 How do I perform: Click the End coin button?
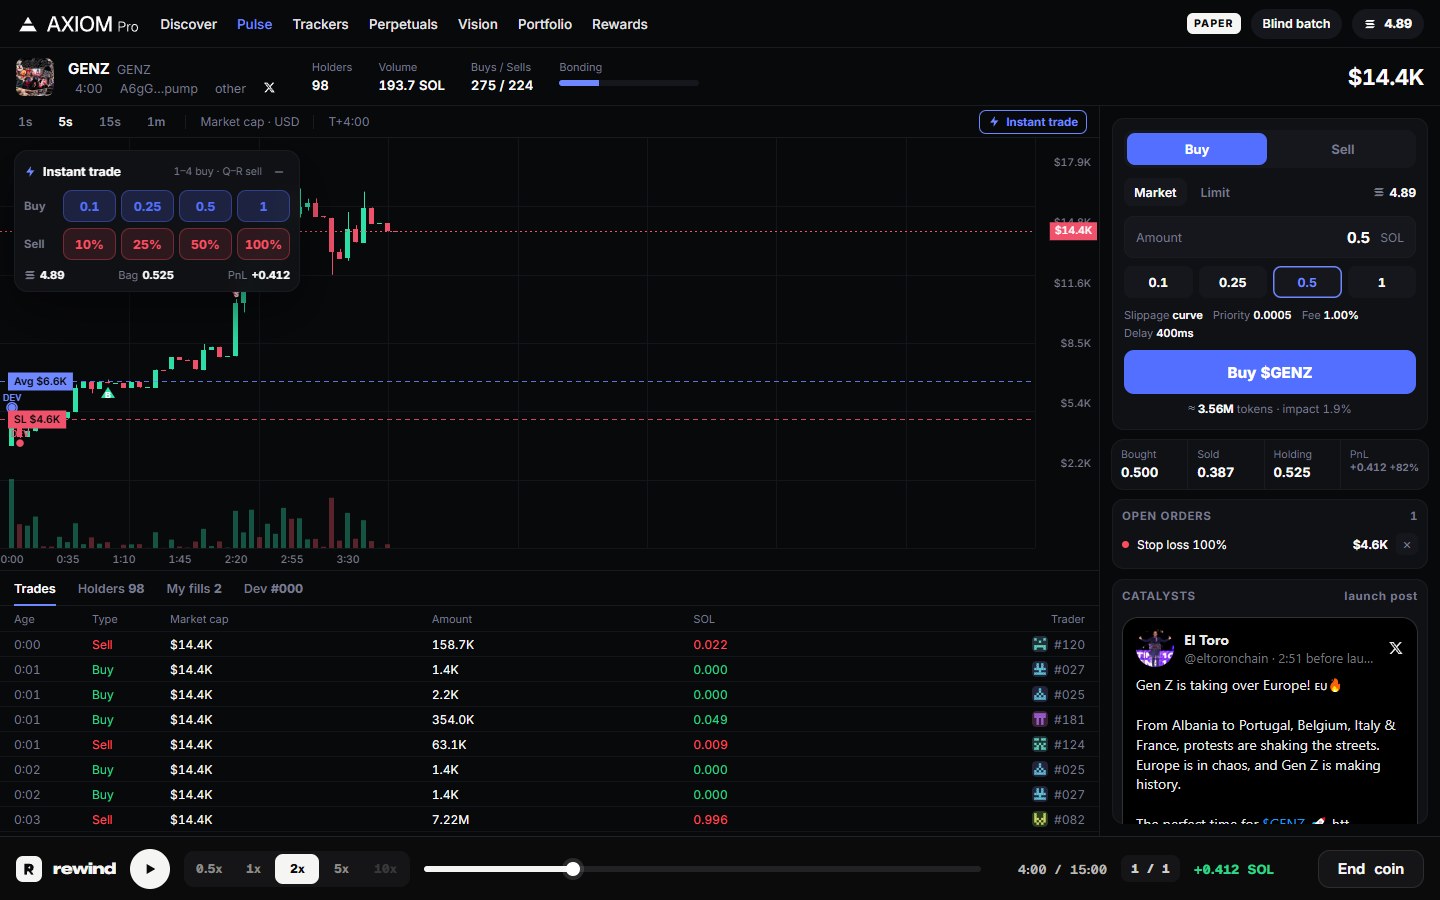coord(1371,869)
